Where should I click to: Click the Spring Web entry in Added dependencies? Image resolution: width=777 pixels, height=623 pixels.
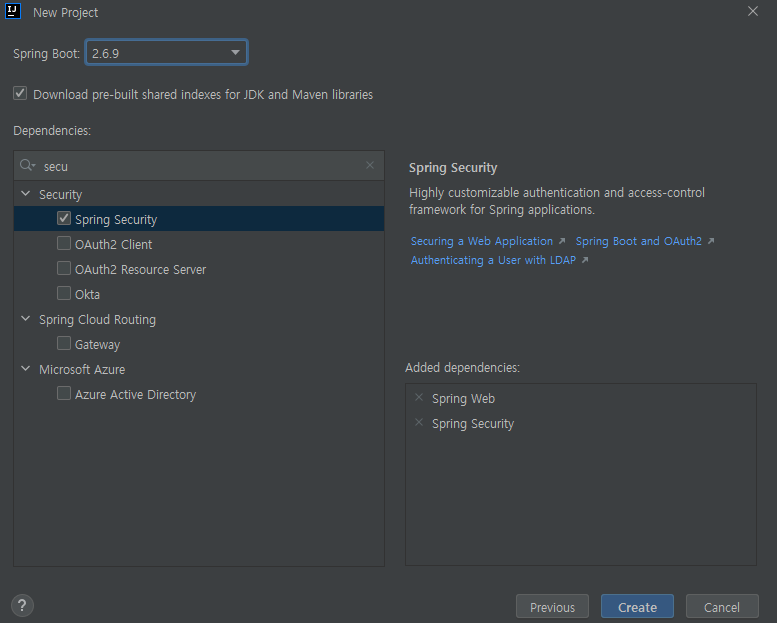coord(463,398)
